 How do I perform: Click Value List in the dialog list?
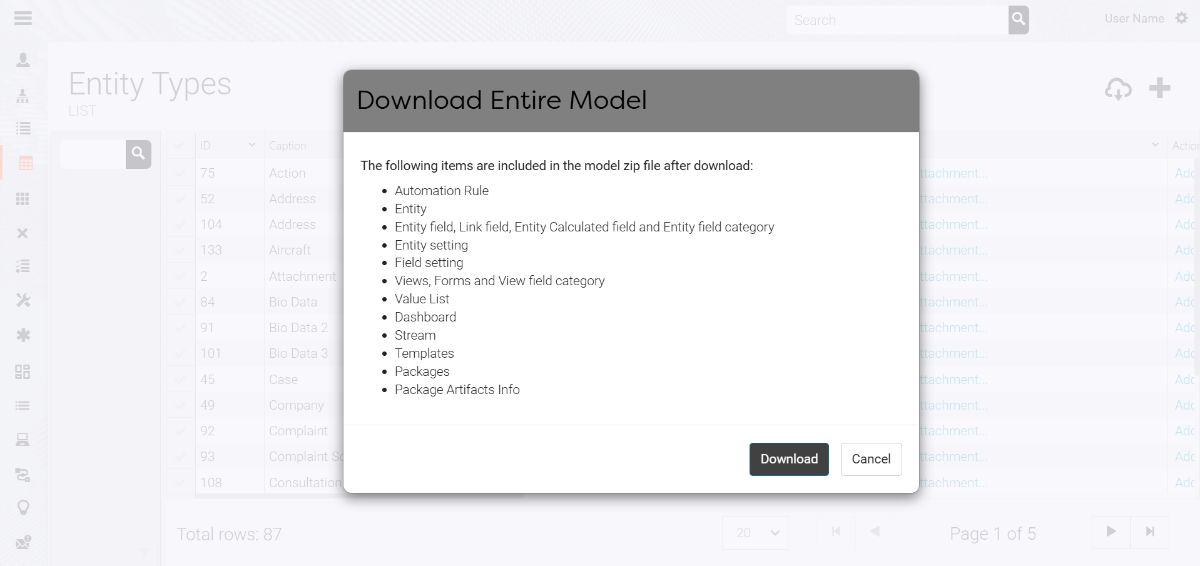click(422, 299)
